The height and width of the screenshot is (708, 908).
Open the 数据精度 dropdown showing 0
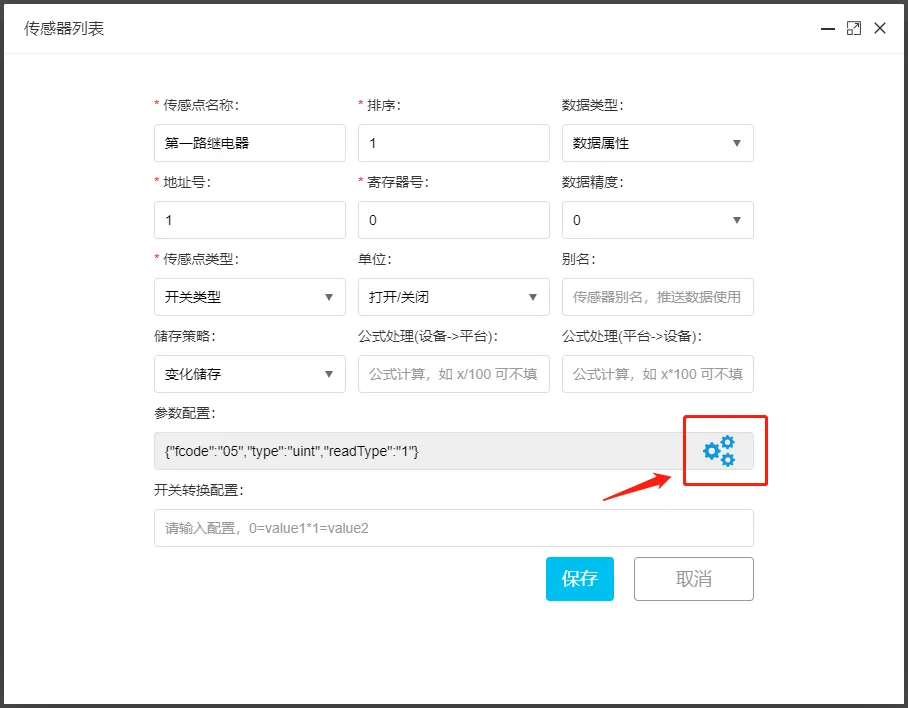pos(657,220)
